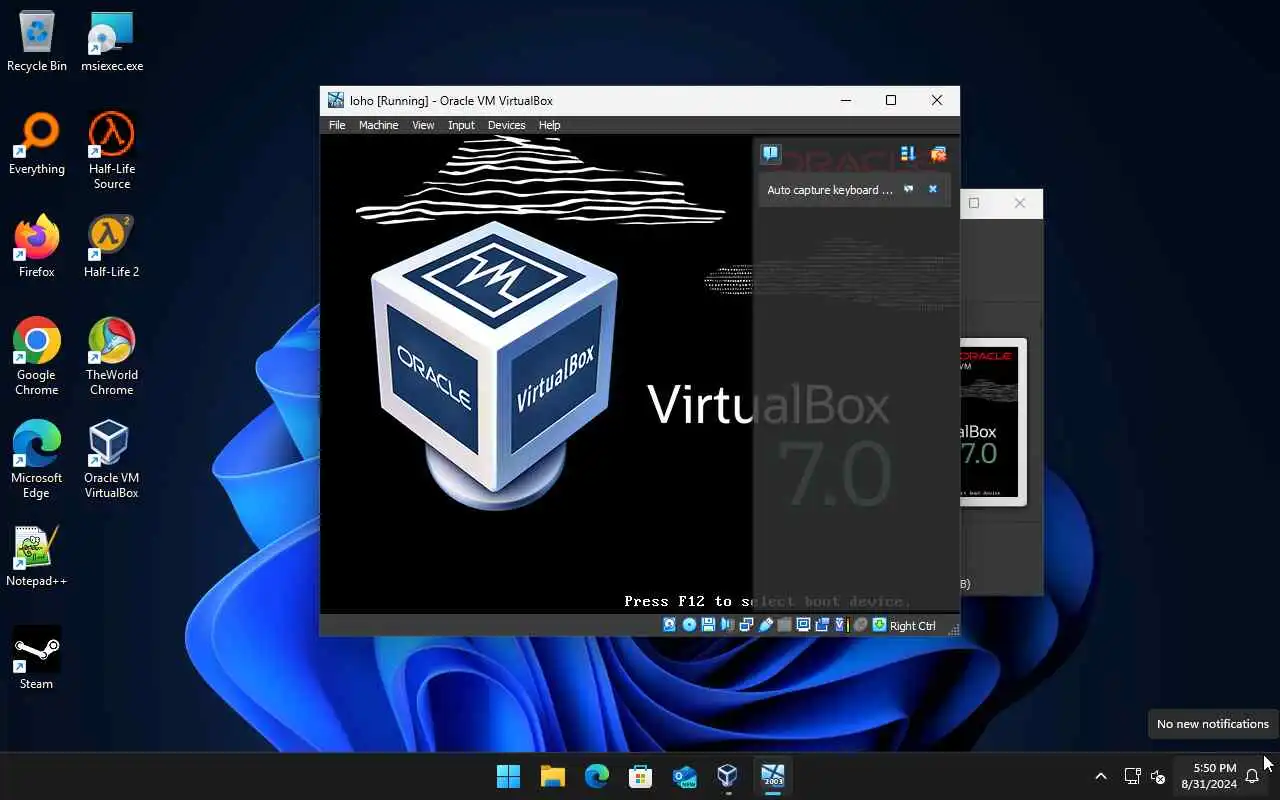The width and height of the screenshot is (1280, 800).
Task: Click the hard disk activity status icon
Action: coord(669,625)
